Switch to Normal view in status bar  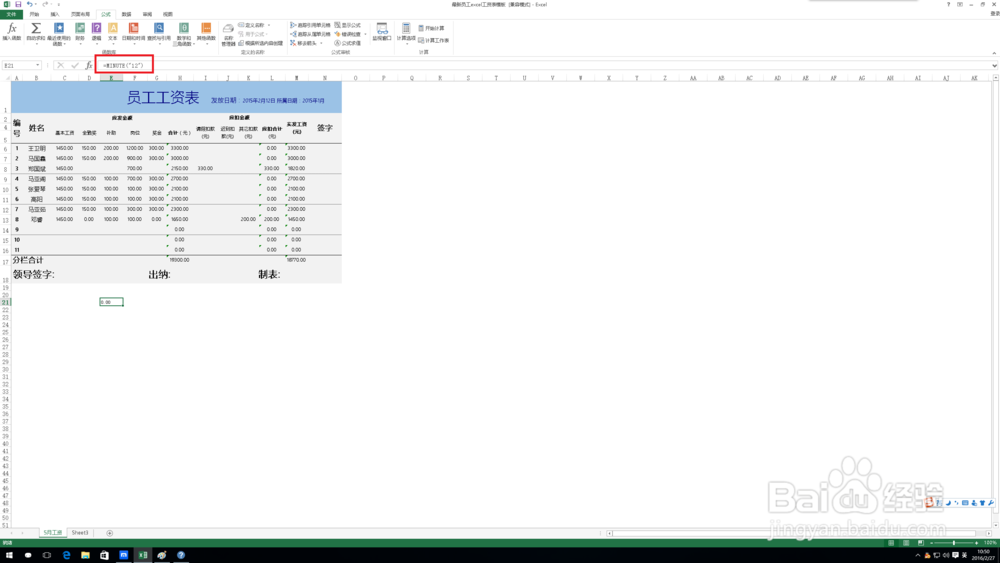(891, 543)
